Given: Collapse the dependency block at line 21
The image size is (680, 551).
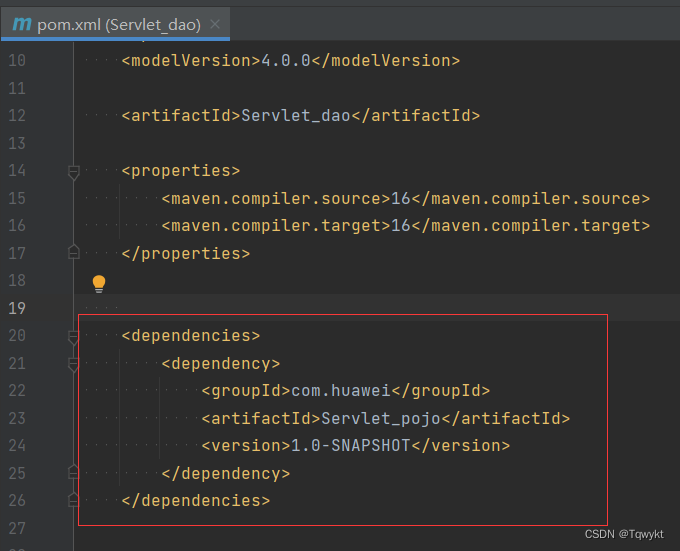Looking at the screenshot, I should click(74, 365).
